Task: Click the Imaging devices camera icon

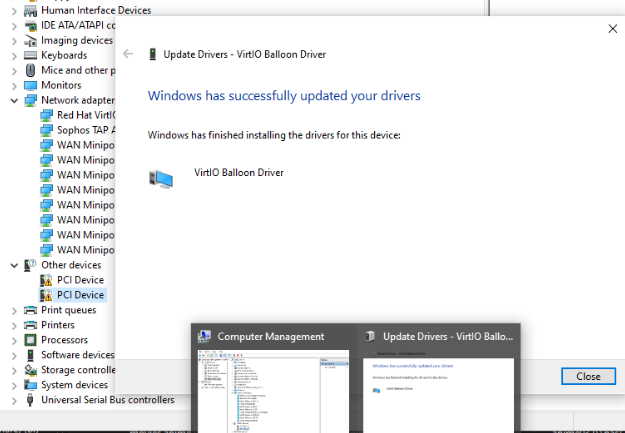Action: (30, 41)
